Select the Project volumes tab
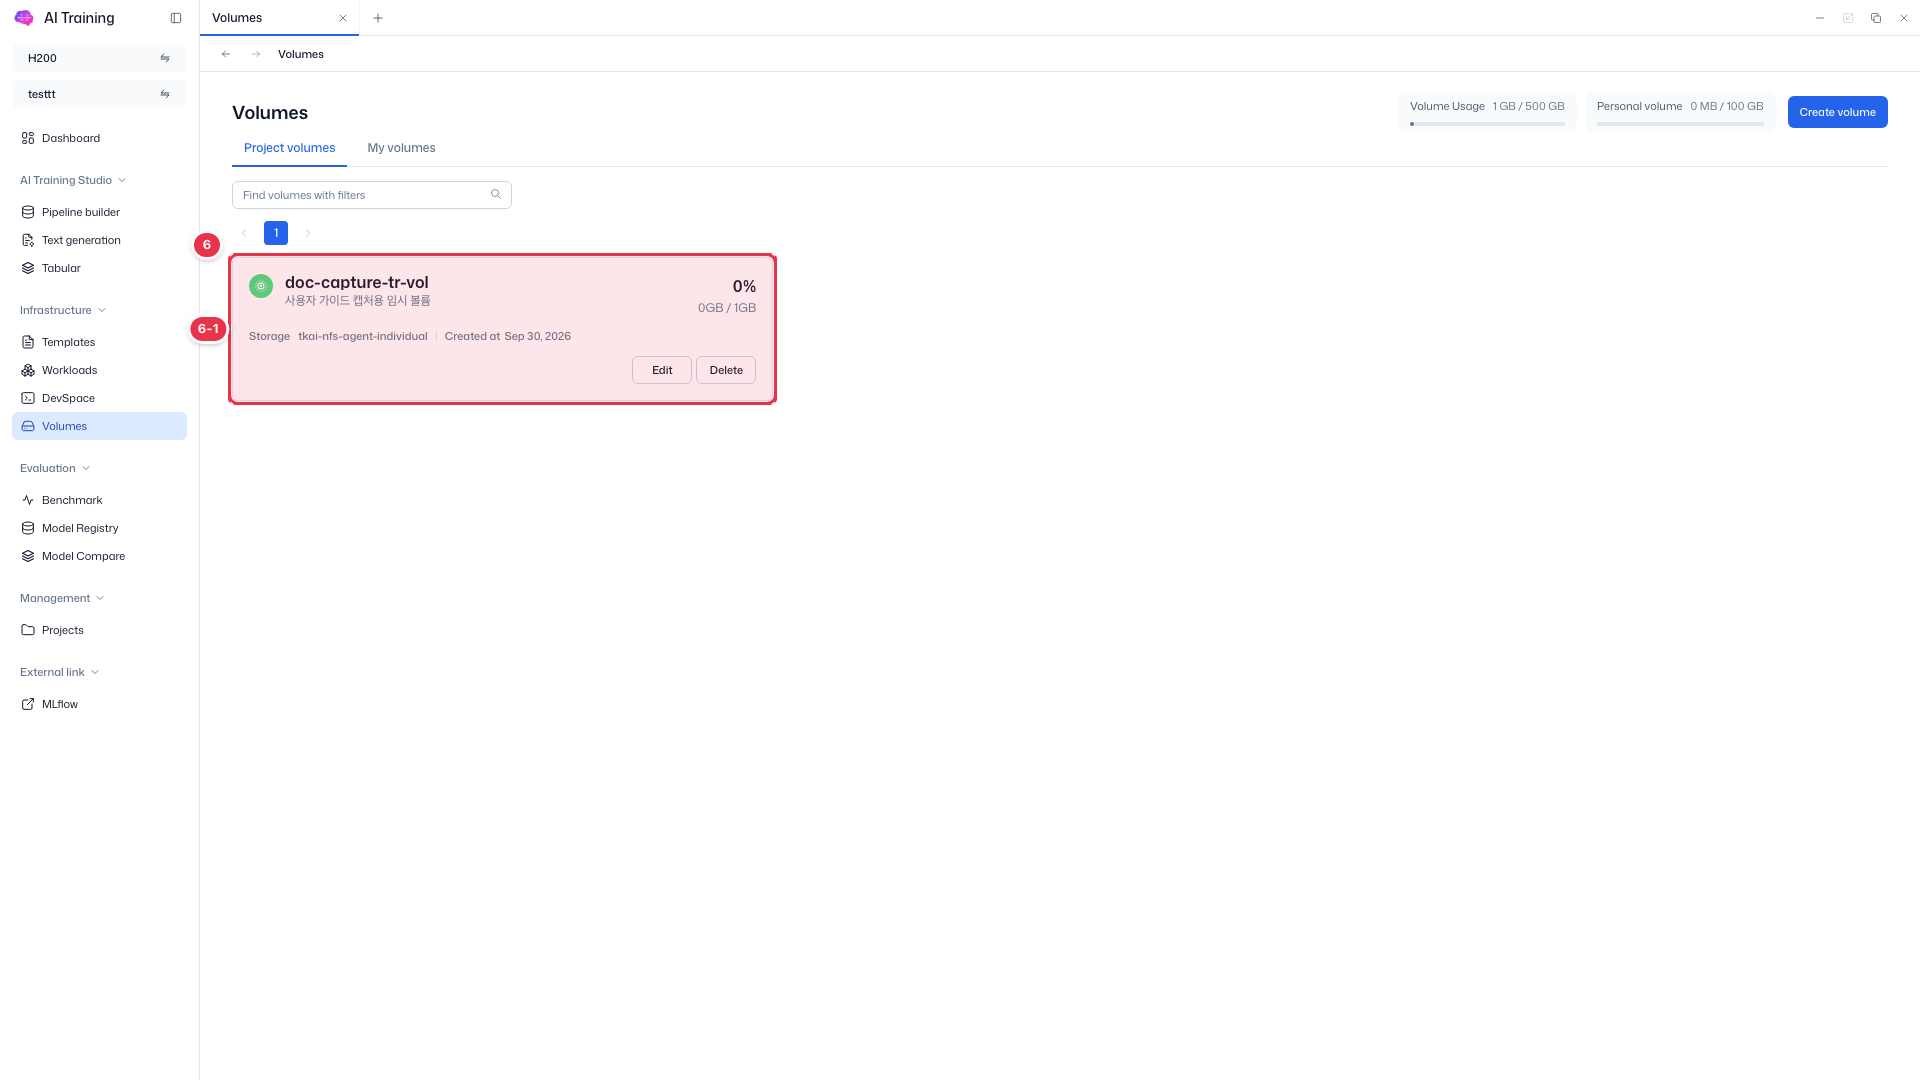Viewport: 1920px width, 1080px height. 290,148
